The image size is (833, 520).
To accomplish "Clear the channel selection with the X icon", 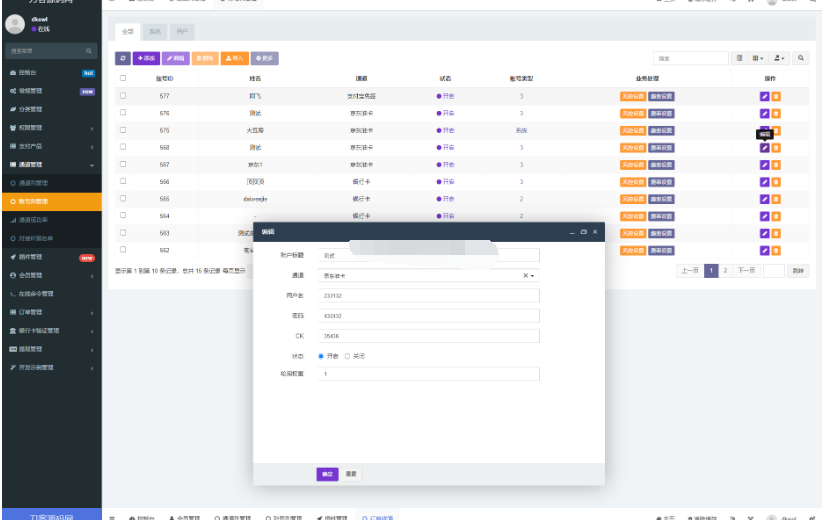I will coord(525,275).
